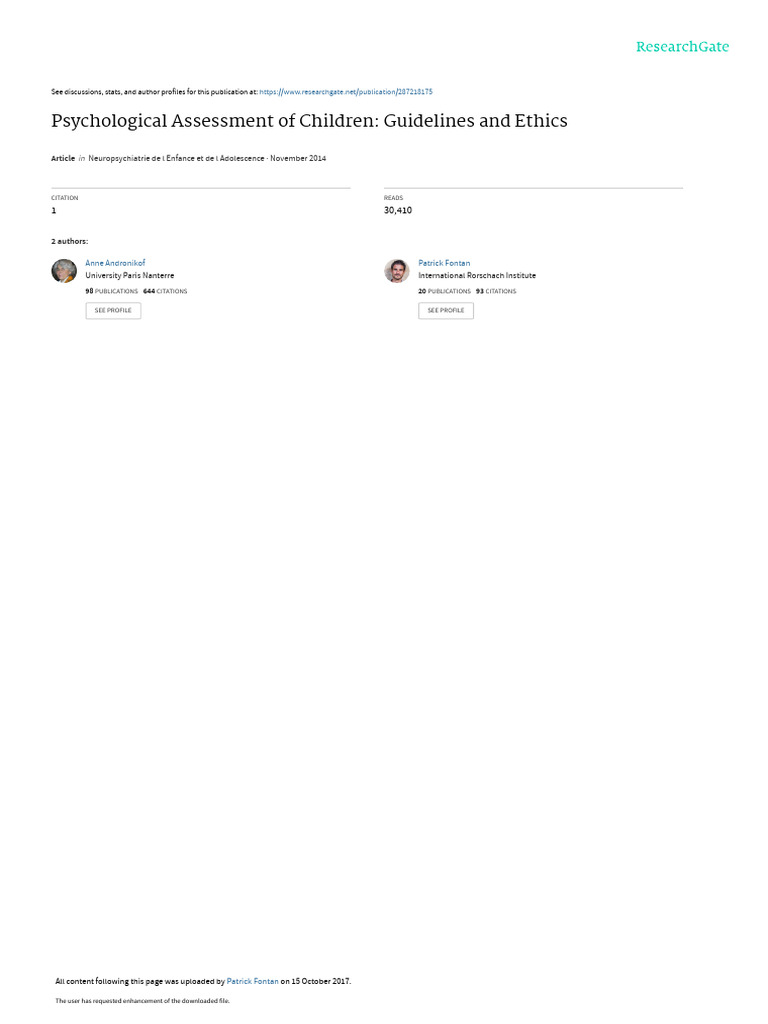
Task: Click the 644 citations stat
Action: (165, 291)
